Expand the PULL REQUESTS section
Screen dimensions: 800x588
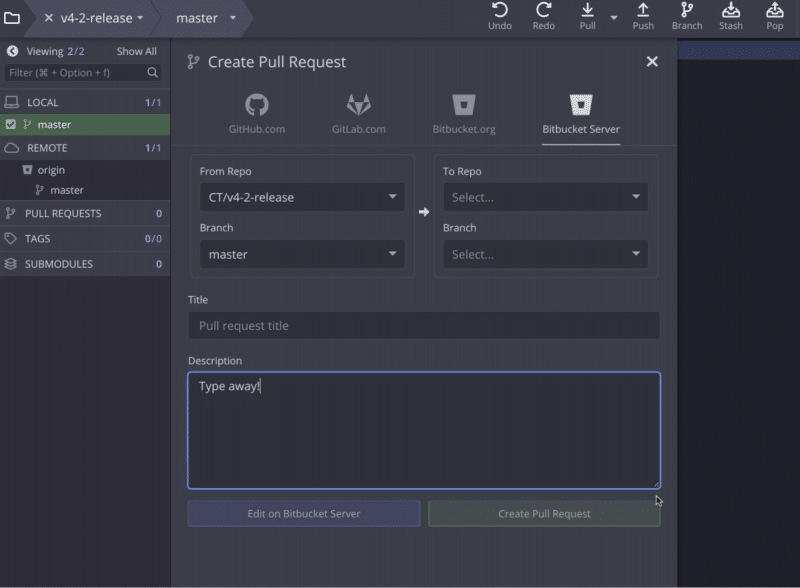[85, 213]
